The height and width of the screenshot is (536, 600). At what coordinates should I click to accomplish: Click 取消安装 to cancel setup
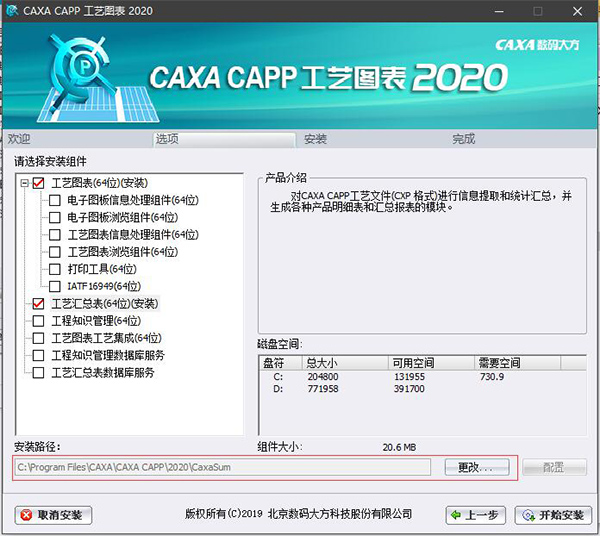pos(53,515)
